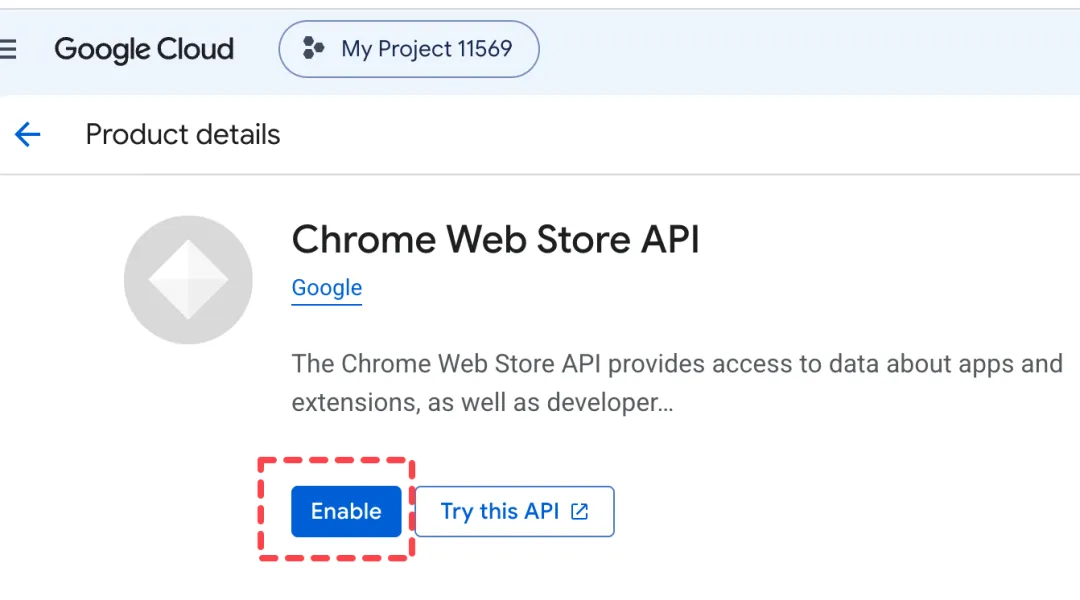Click the Chrome Web Store API title

point(495,239)
